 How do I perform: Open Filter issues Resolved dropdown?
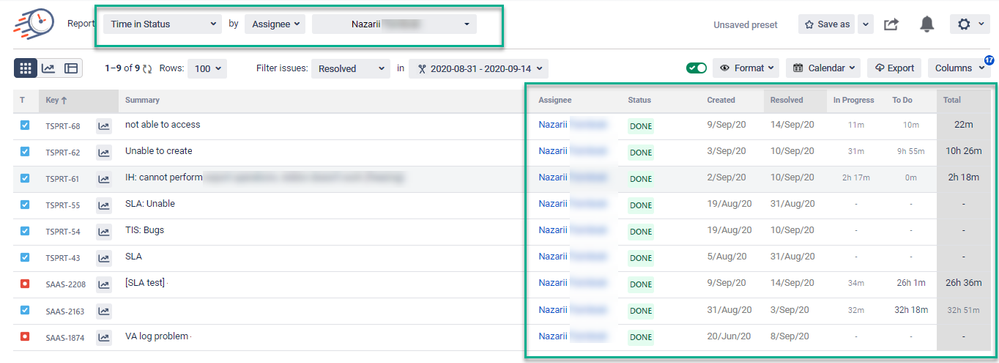350,68
